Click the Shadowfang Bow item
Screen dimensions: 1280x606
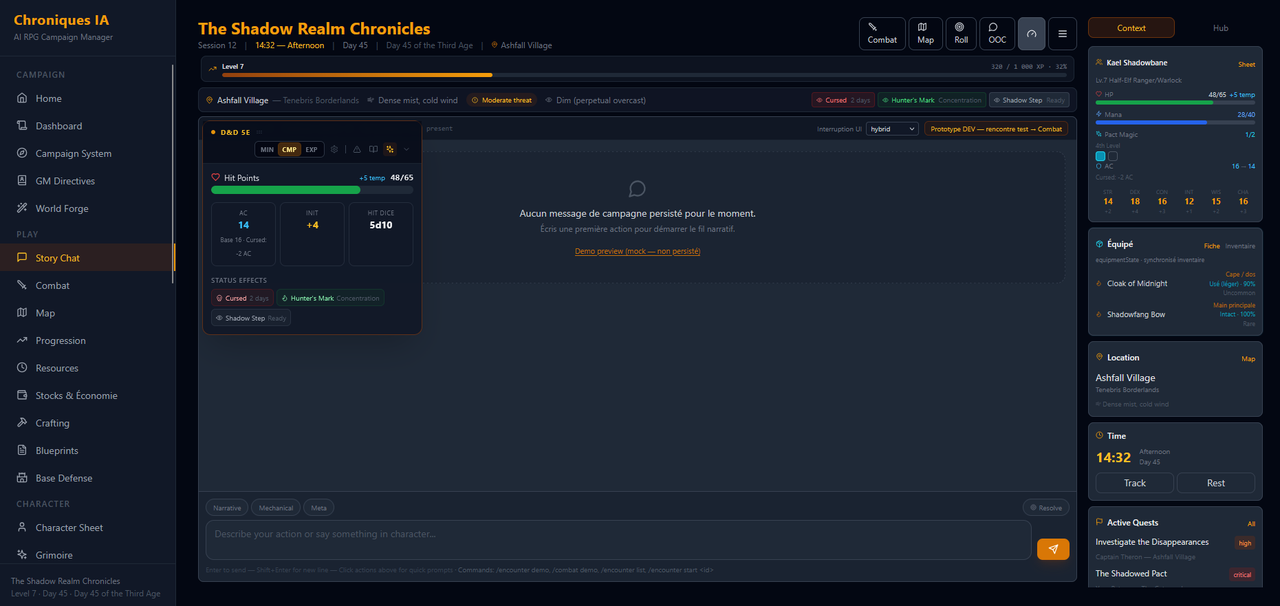1175,314
